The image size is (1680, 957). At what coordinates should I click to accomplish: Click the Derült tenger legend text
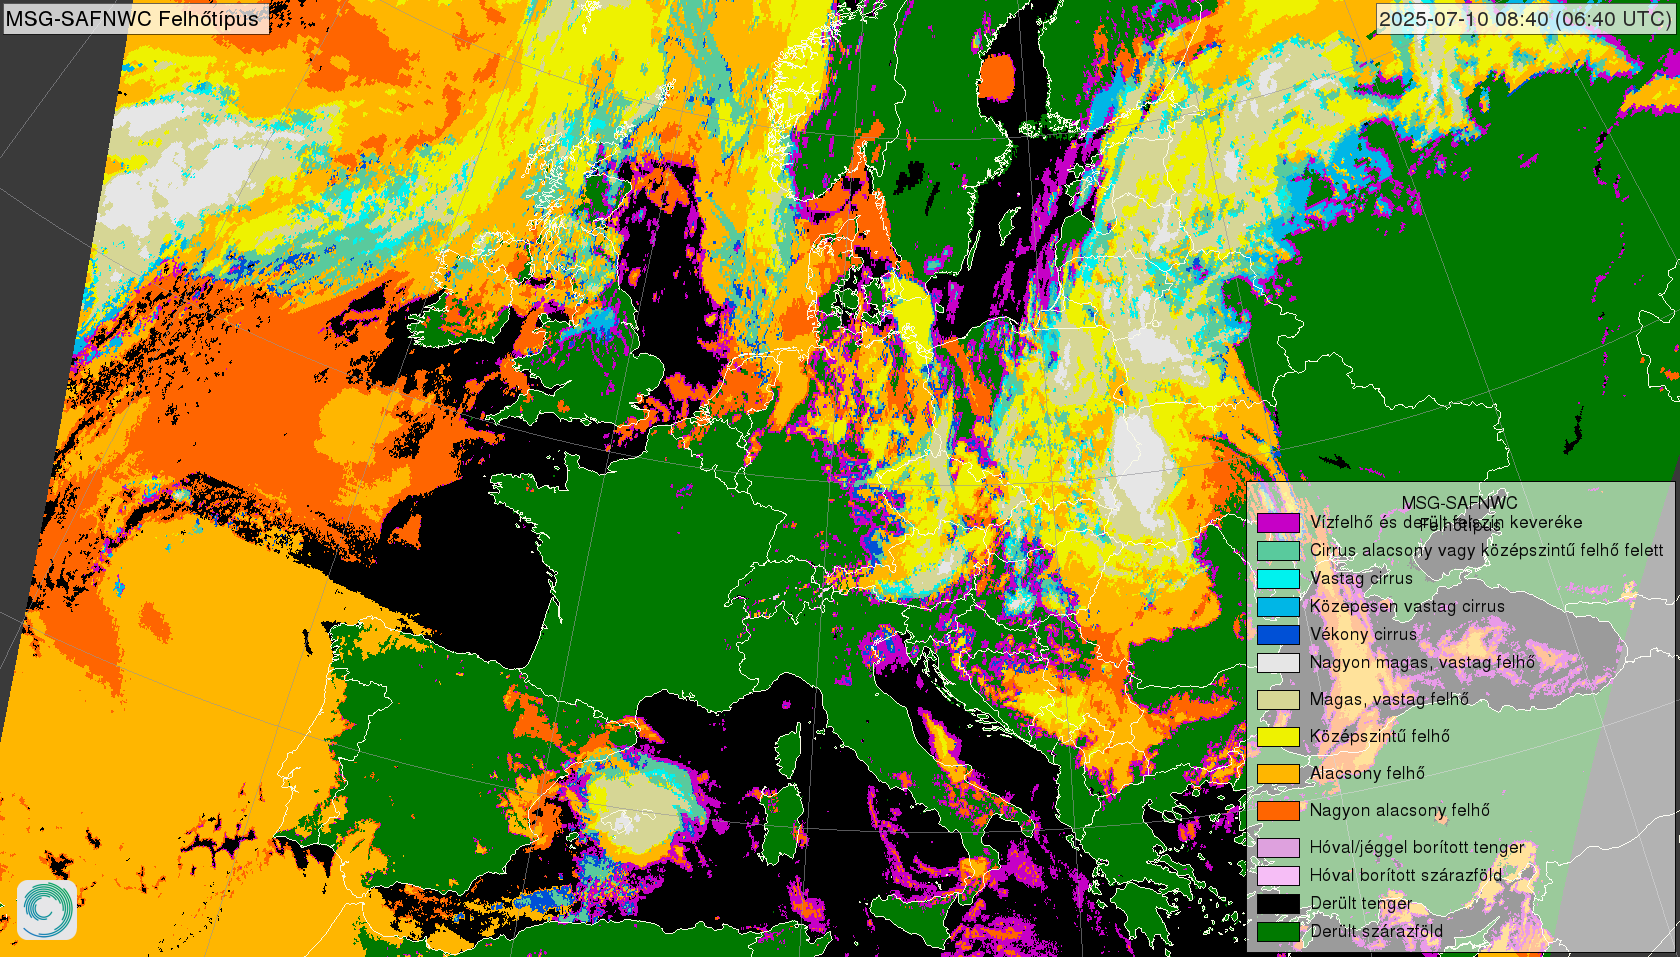[x=1361, y=903]
